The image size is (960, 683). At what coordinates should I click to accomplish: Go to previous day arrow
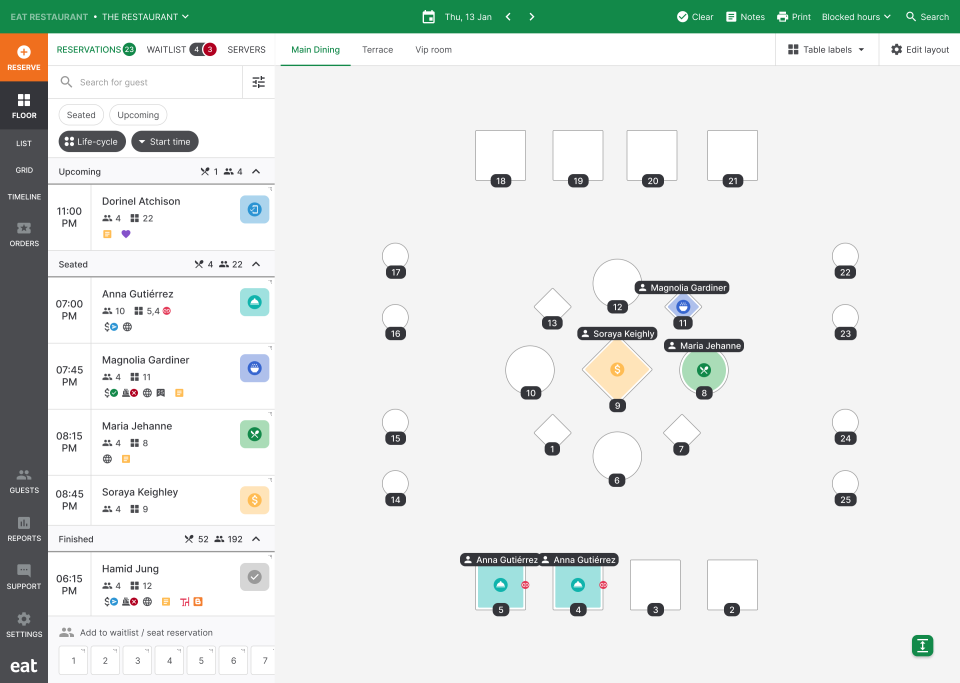click(508, 17)
